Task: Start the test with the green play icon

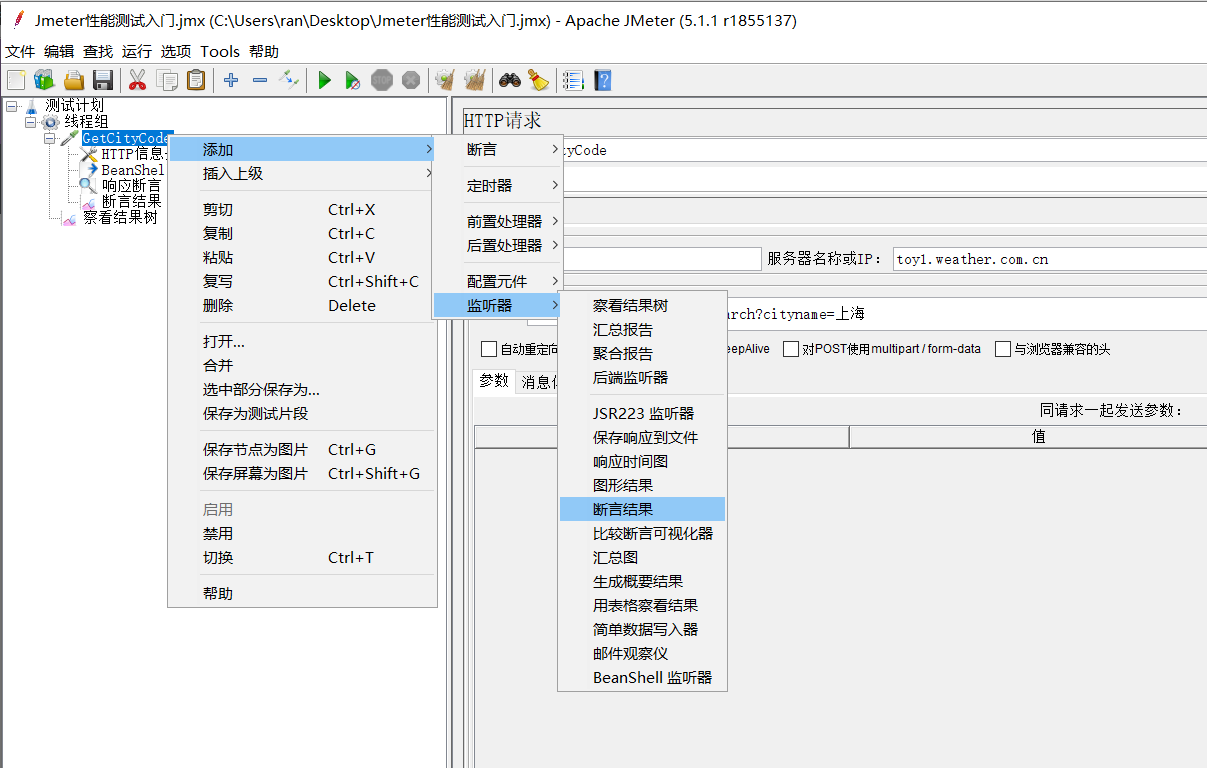Action: click(x=324, y=80)
